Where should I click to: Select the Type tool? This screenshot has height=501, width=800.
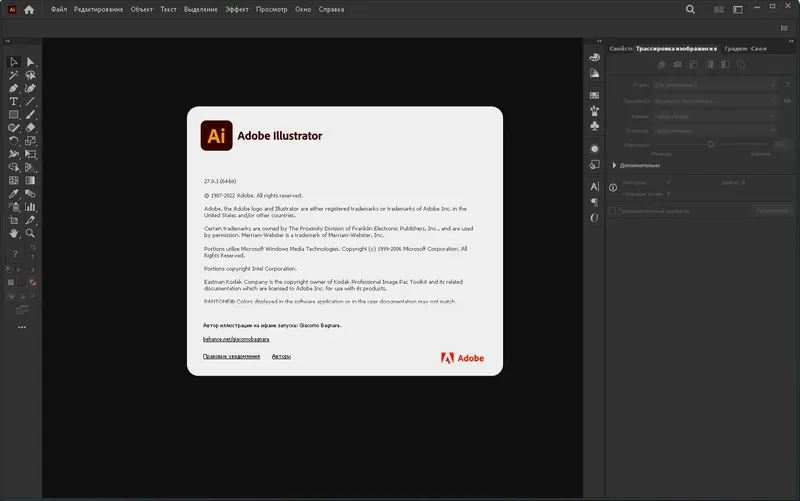pos(14,102)
